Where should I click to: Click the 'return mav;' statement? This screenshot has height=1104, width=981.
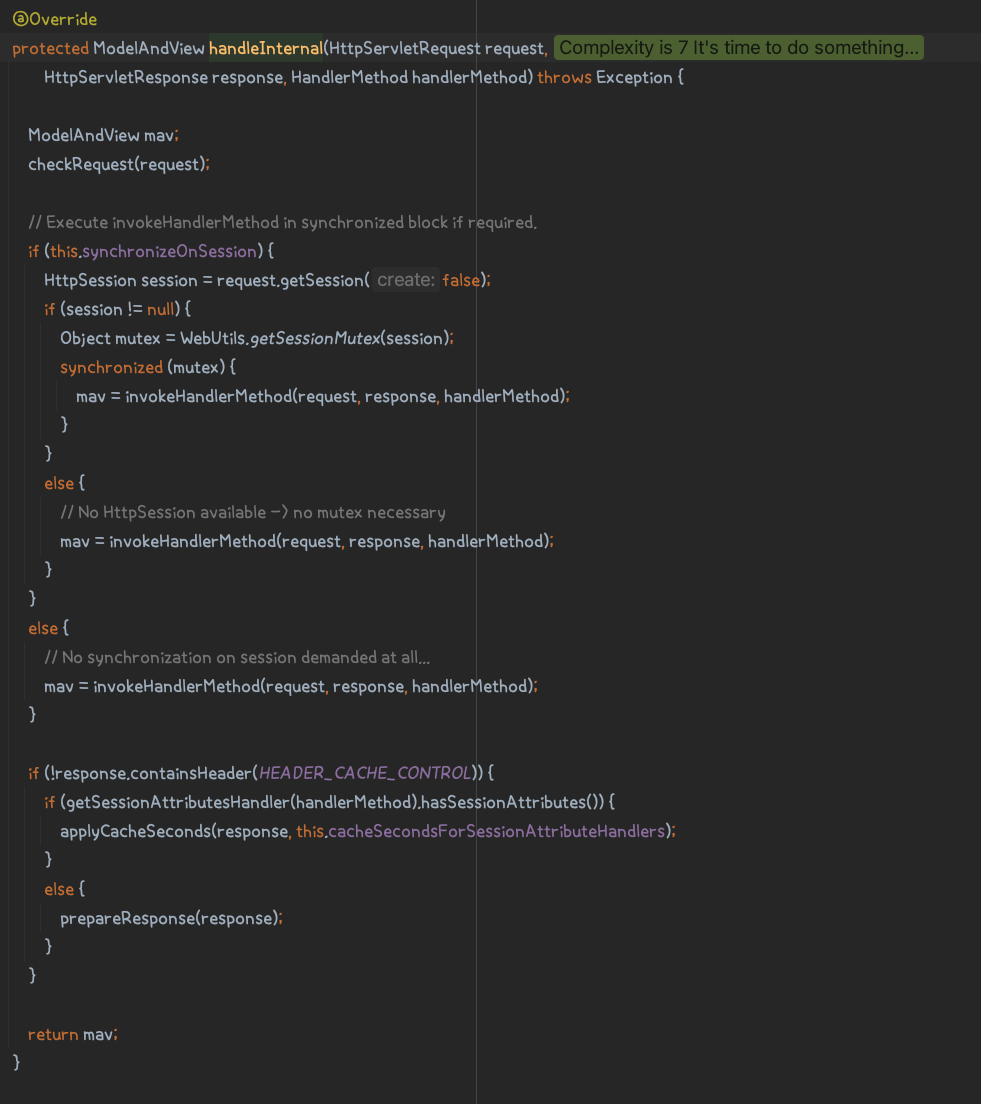coord(73,1034)
